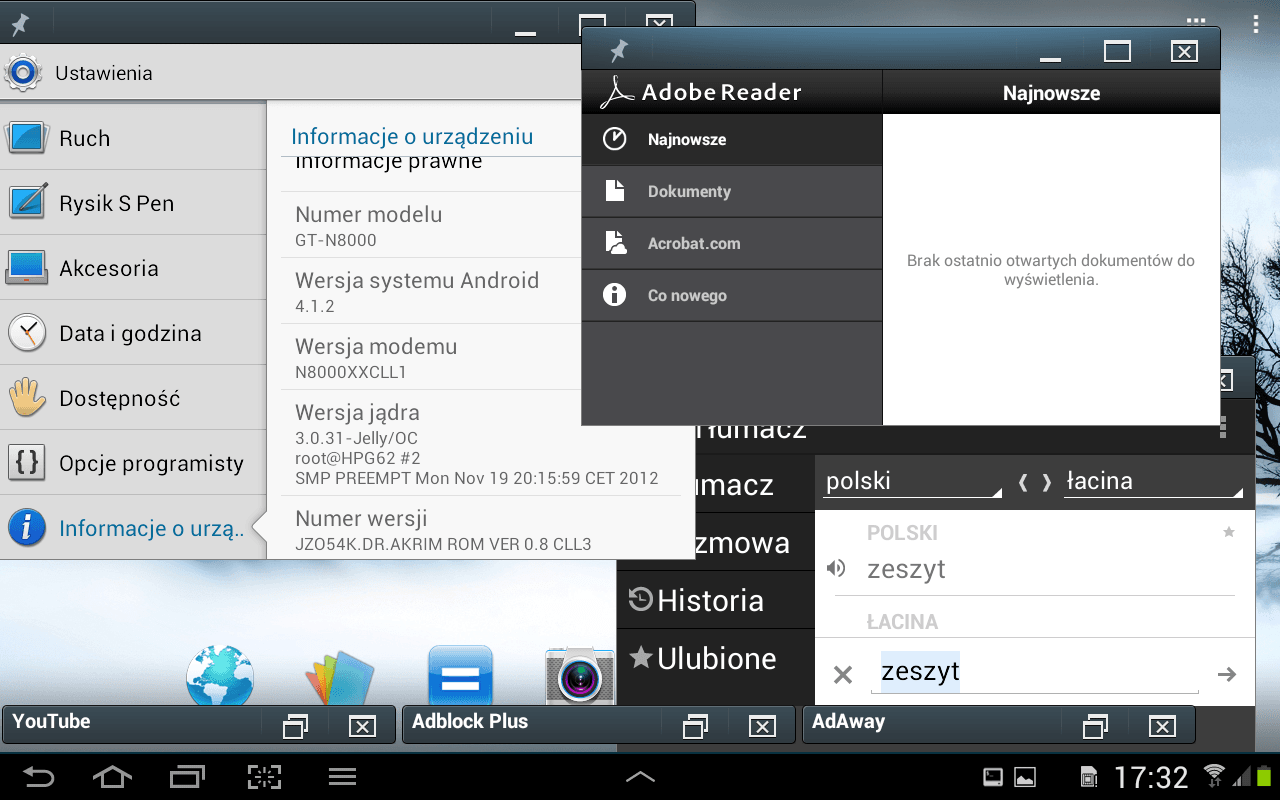
Task: Tap the Android back button
Action: click(x=39, y=776)
